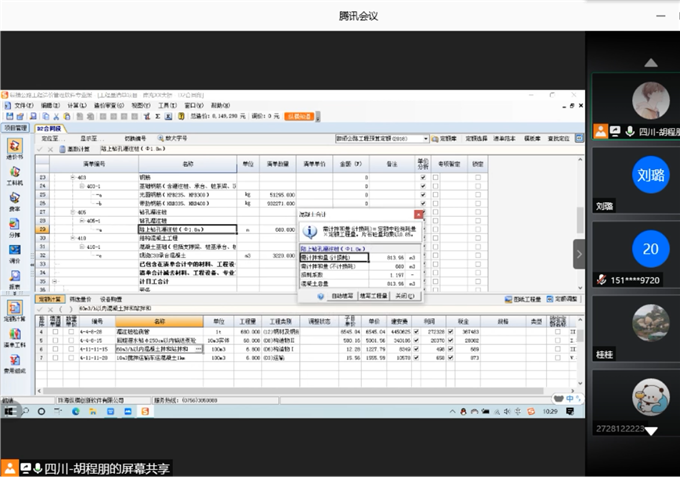
Task: Click 自动填写 button in dialog
Action: pyautogui.click(x=342, y=296)
